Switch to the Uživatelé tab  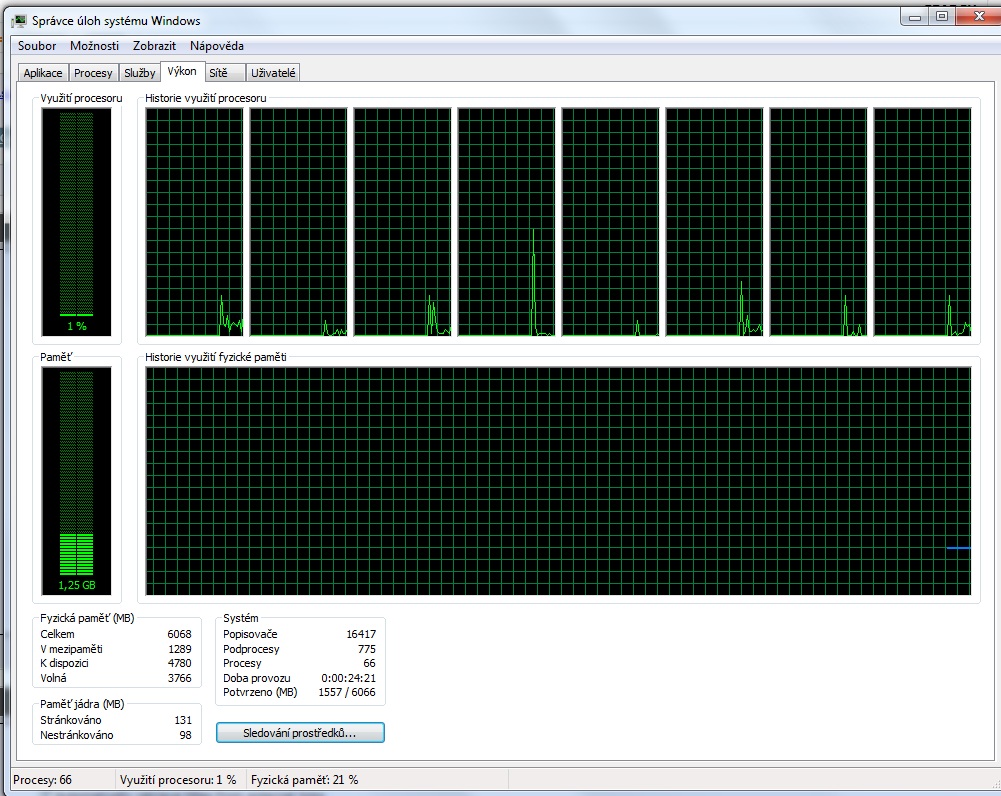click(273, 73)
